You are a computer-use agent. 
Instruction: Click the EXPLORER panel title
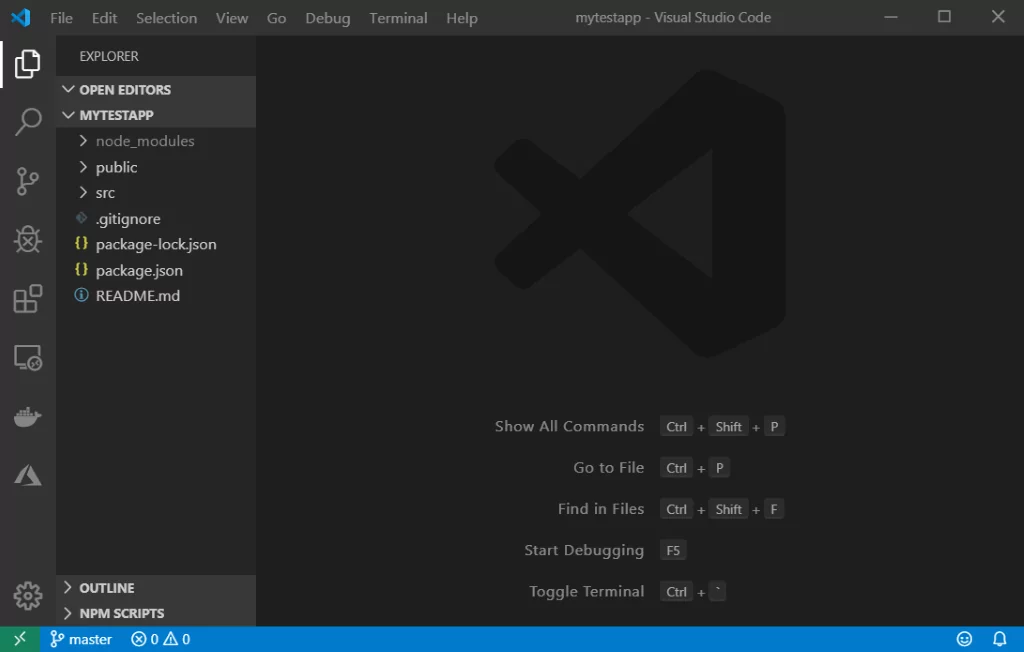(109, 56)
